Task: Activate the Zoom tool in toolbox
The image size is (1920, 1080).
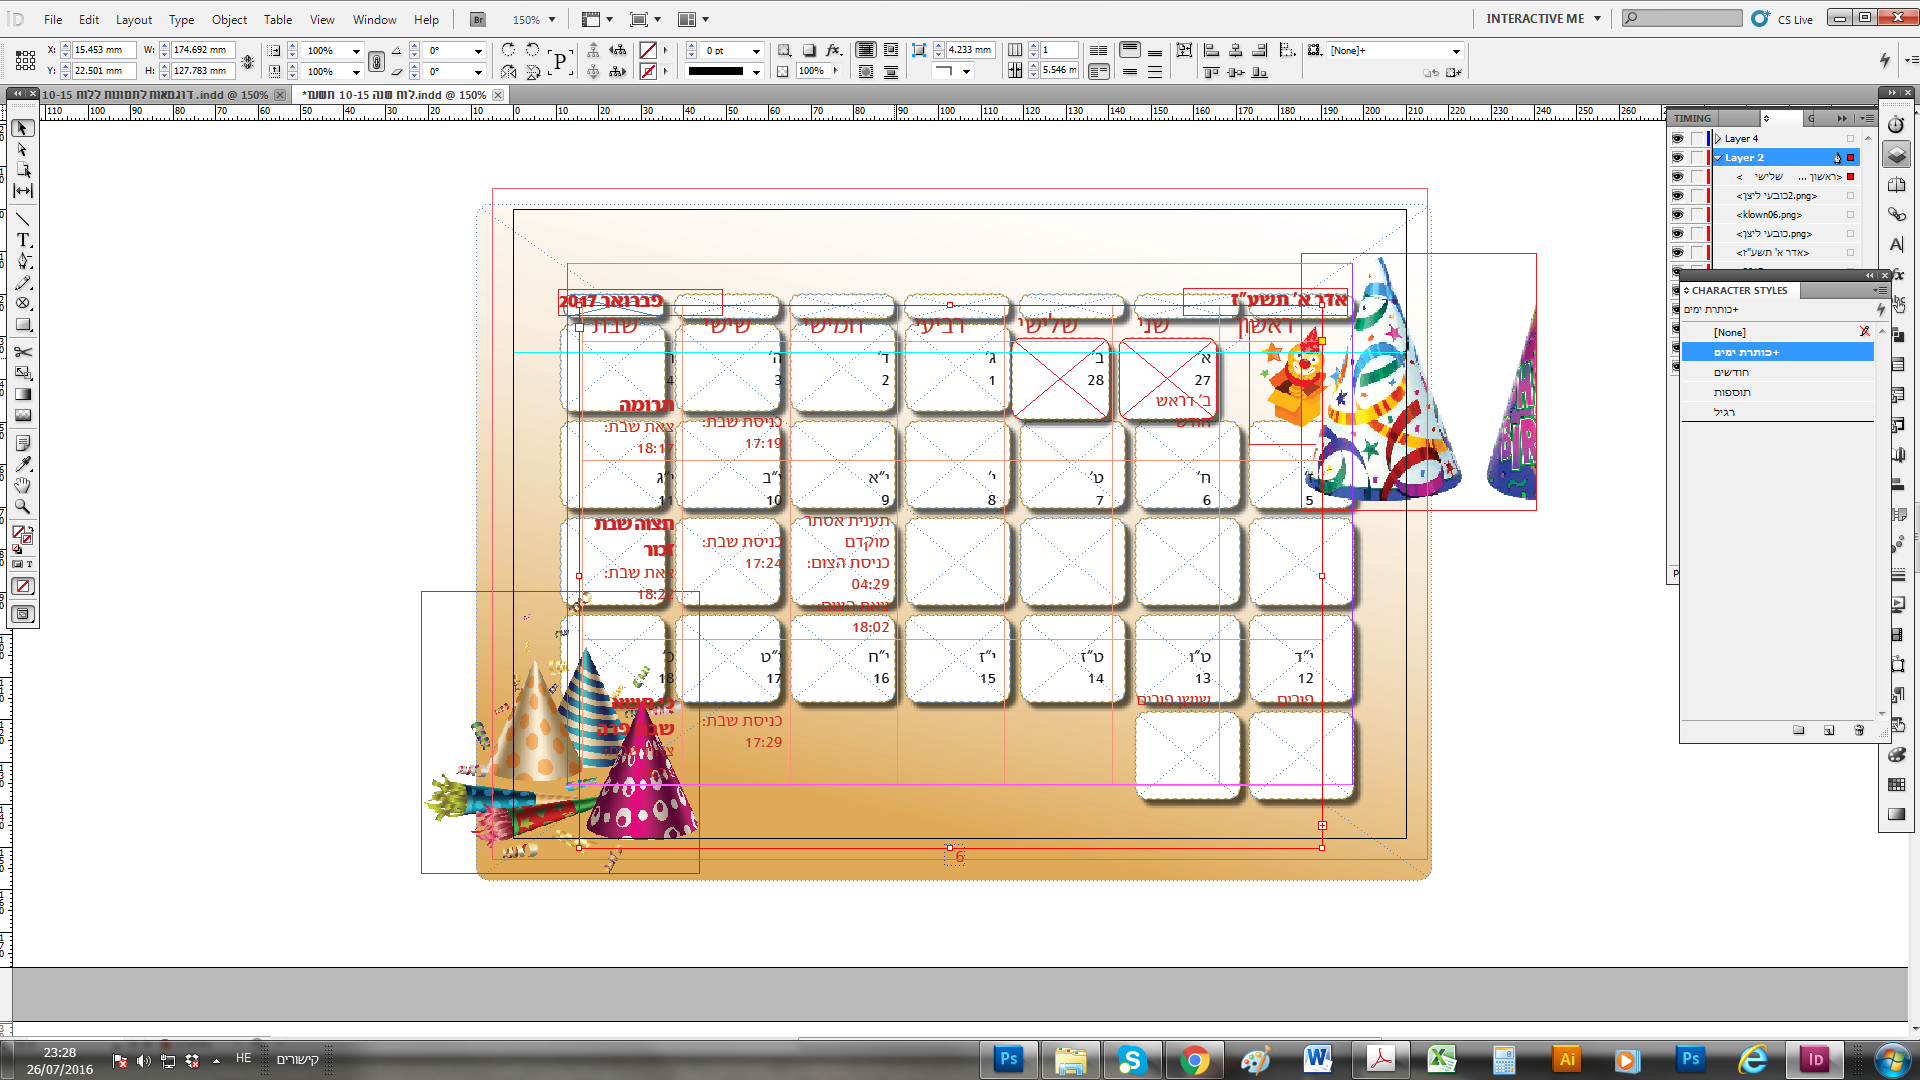Action: coord(23,507)
